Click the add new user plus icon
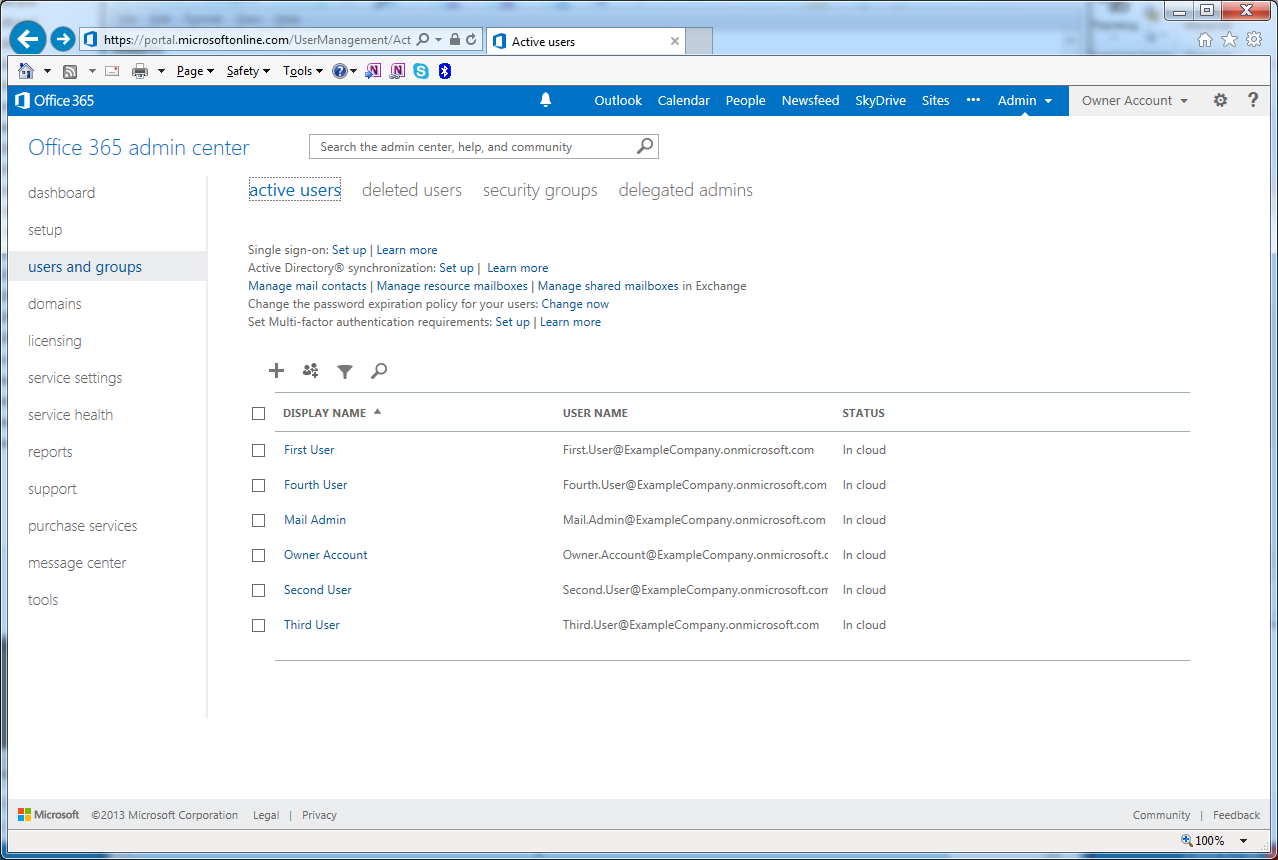Screen dimensions: 1278x860 pyautogui.click(x=277, y=371)
